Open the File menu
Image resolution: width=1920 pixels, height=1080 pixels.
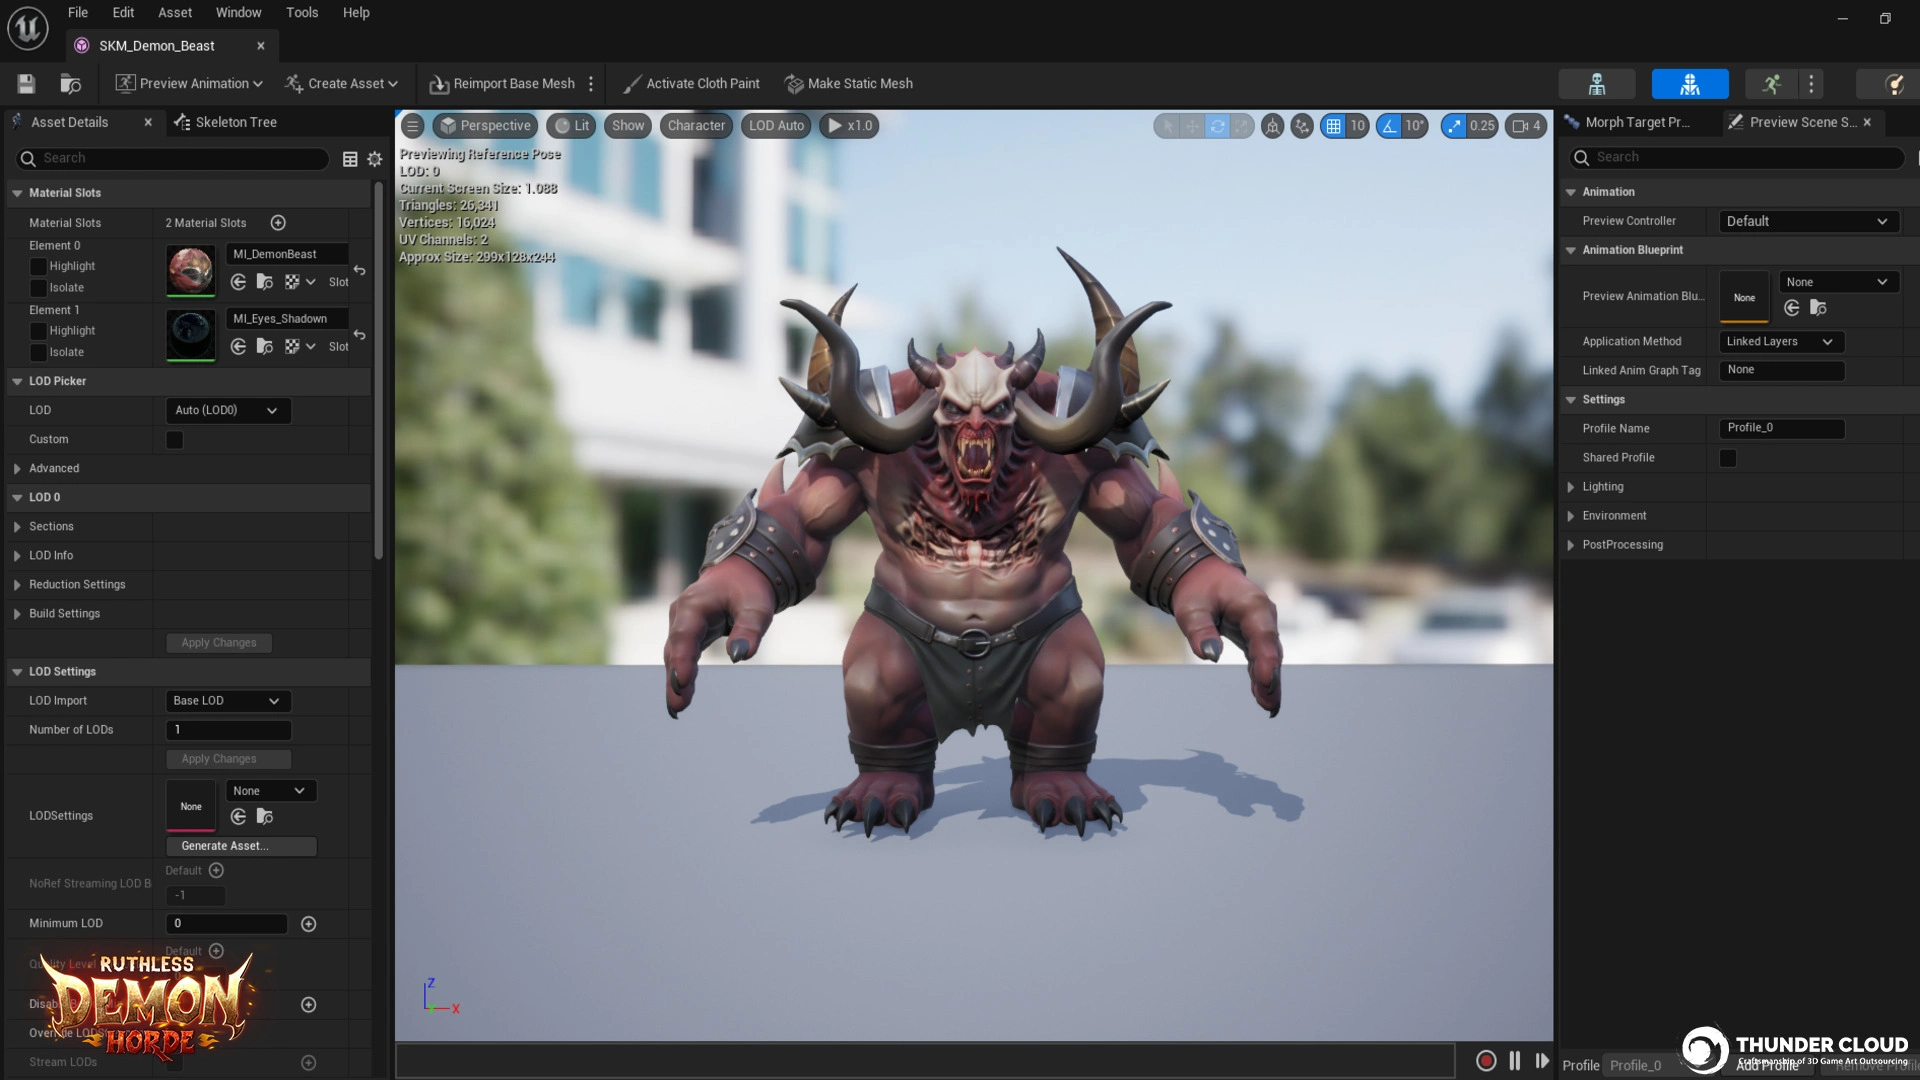(78, 13)
